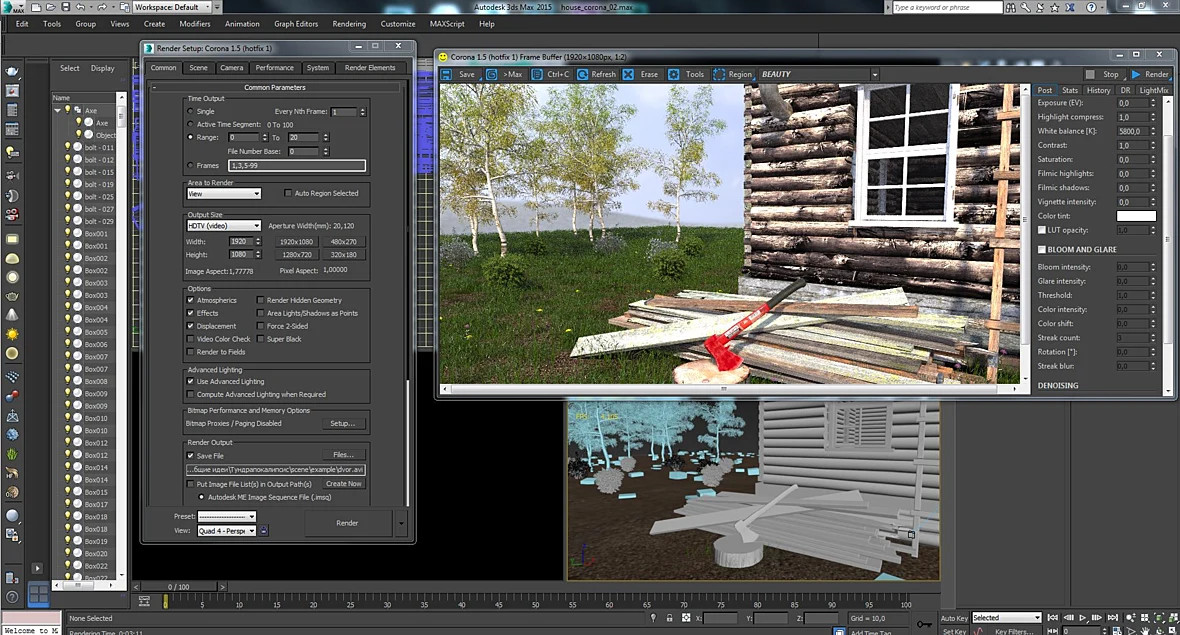Screen dimensions: 1180x635
Task: Enable Render Hidden Geometry option
Action: (260, 300)
